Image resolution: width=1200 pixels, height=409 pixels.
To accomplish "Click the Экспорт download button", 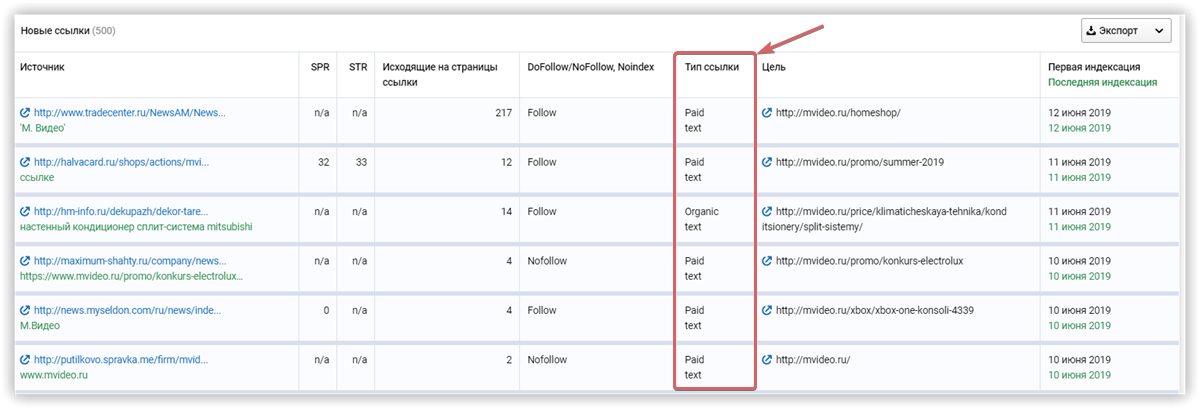I will (1116, 31).
